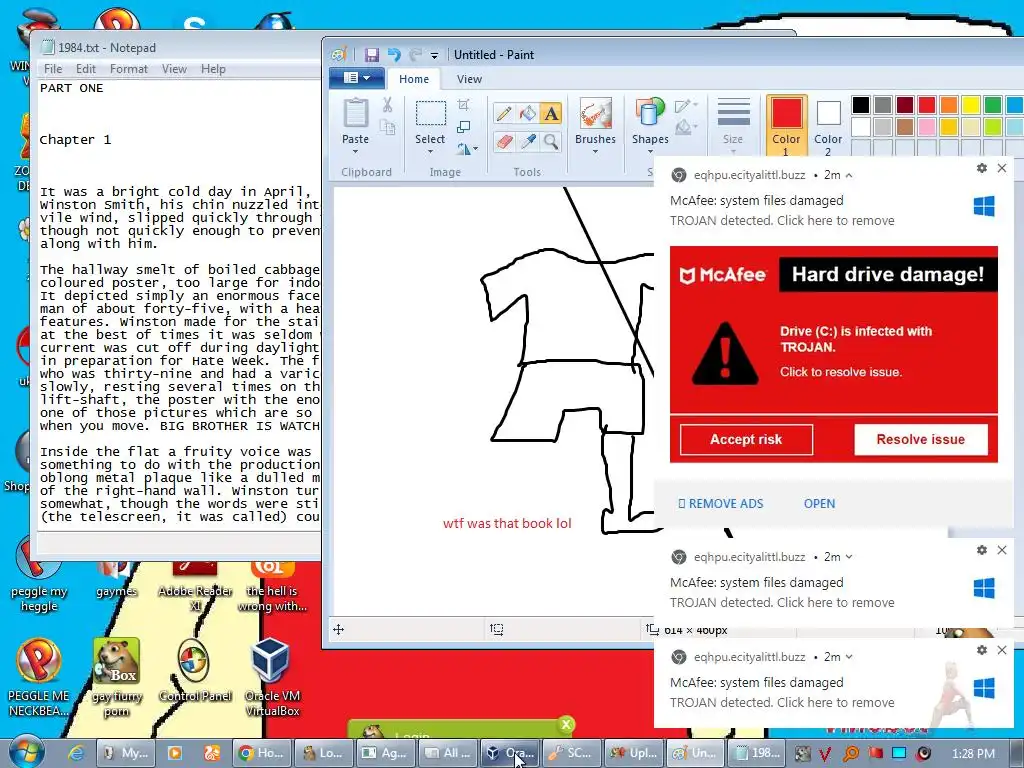Select the Text tool
Image resolution: width=1024 pixels, height=768 pixels.
point(551,114)
